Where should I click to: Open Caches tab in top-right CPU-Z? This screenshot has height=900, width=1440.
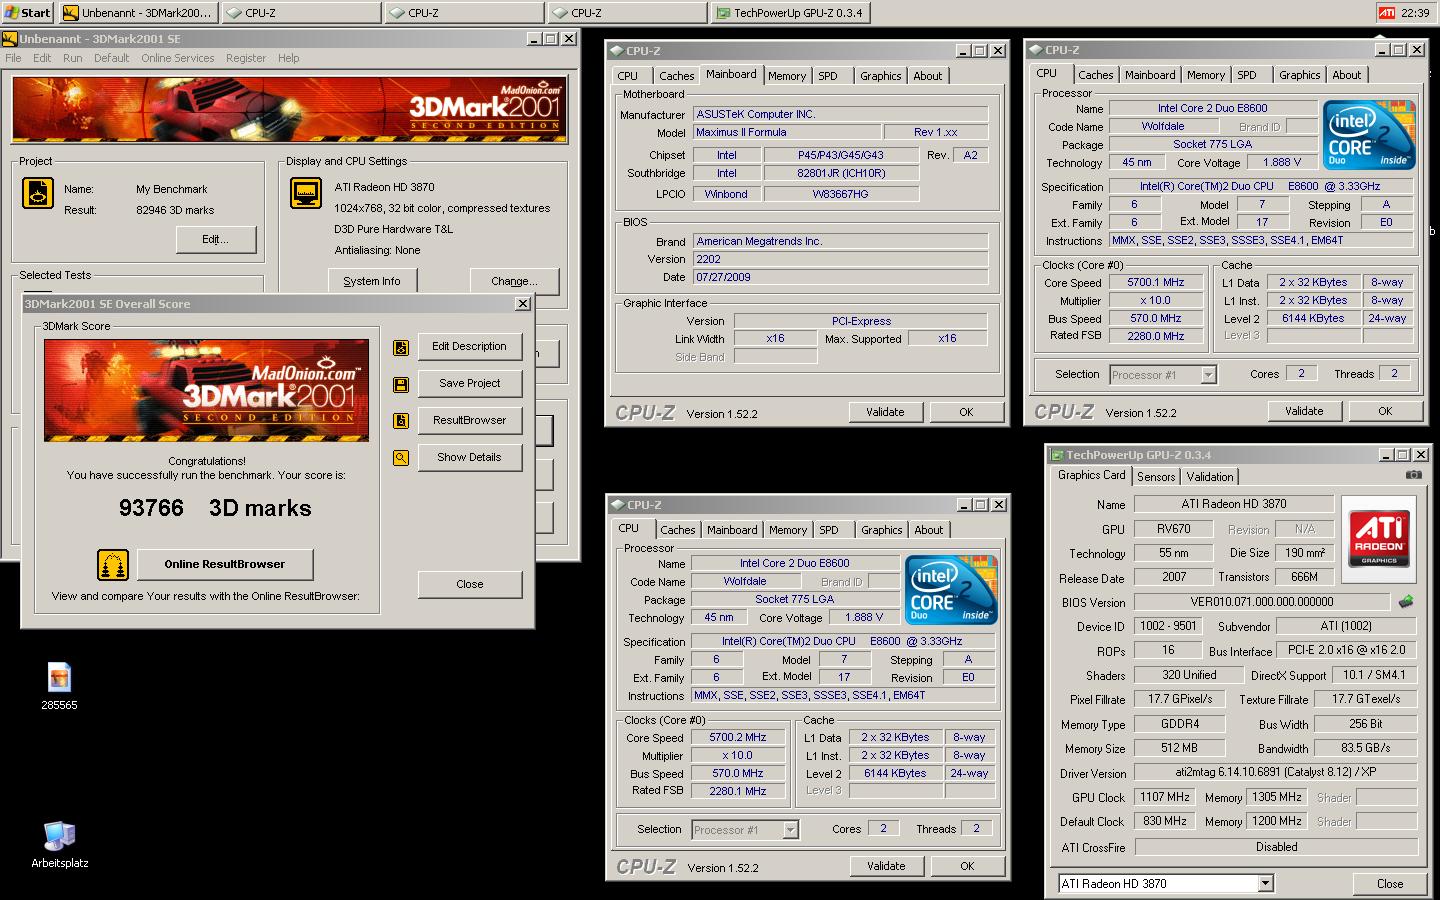click(1096, 75)
